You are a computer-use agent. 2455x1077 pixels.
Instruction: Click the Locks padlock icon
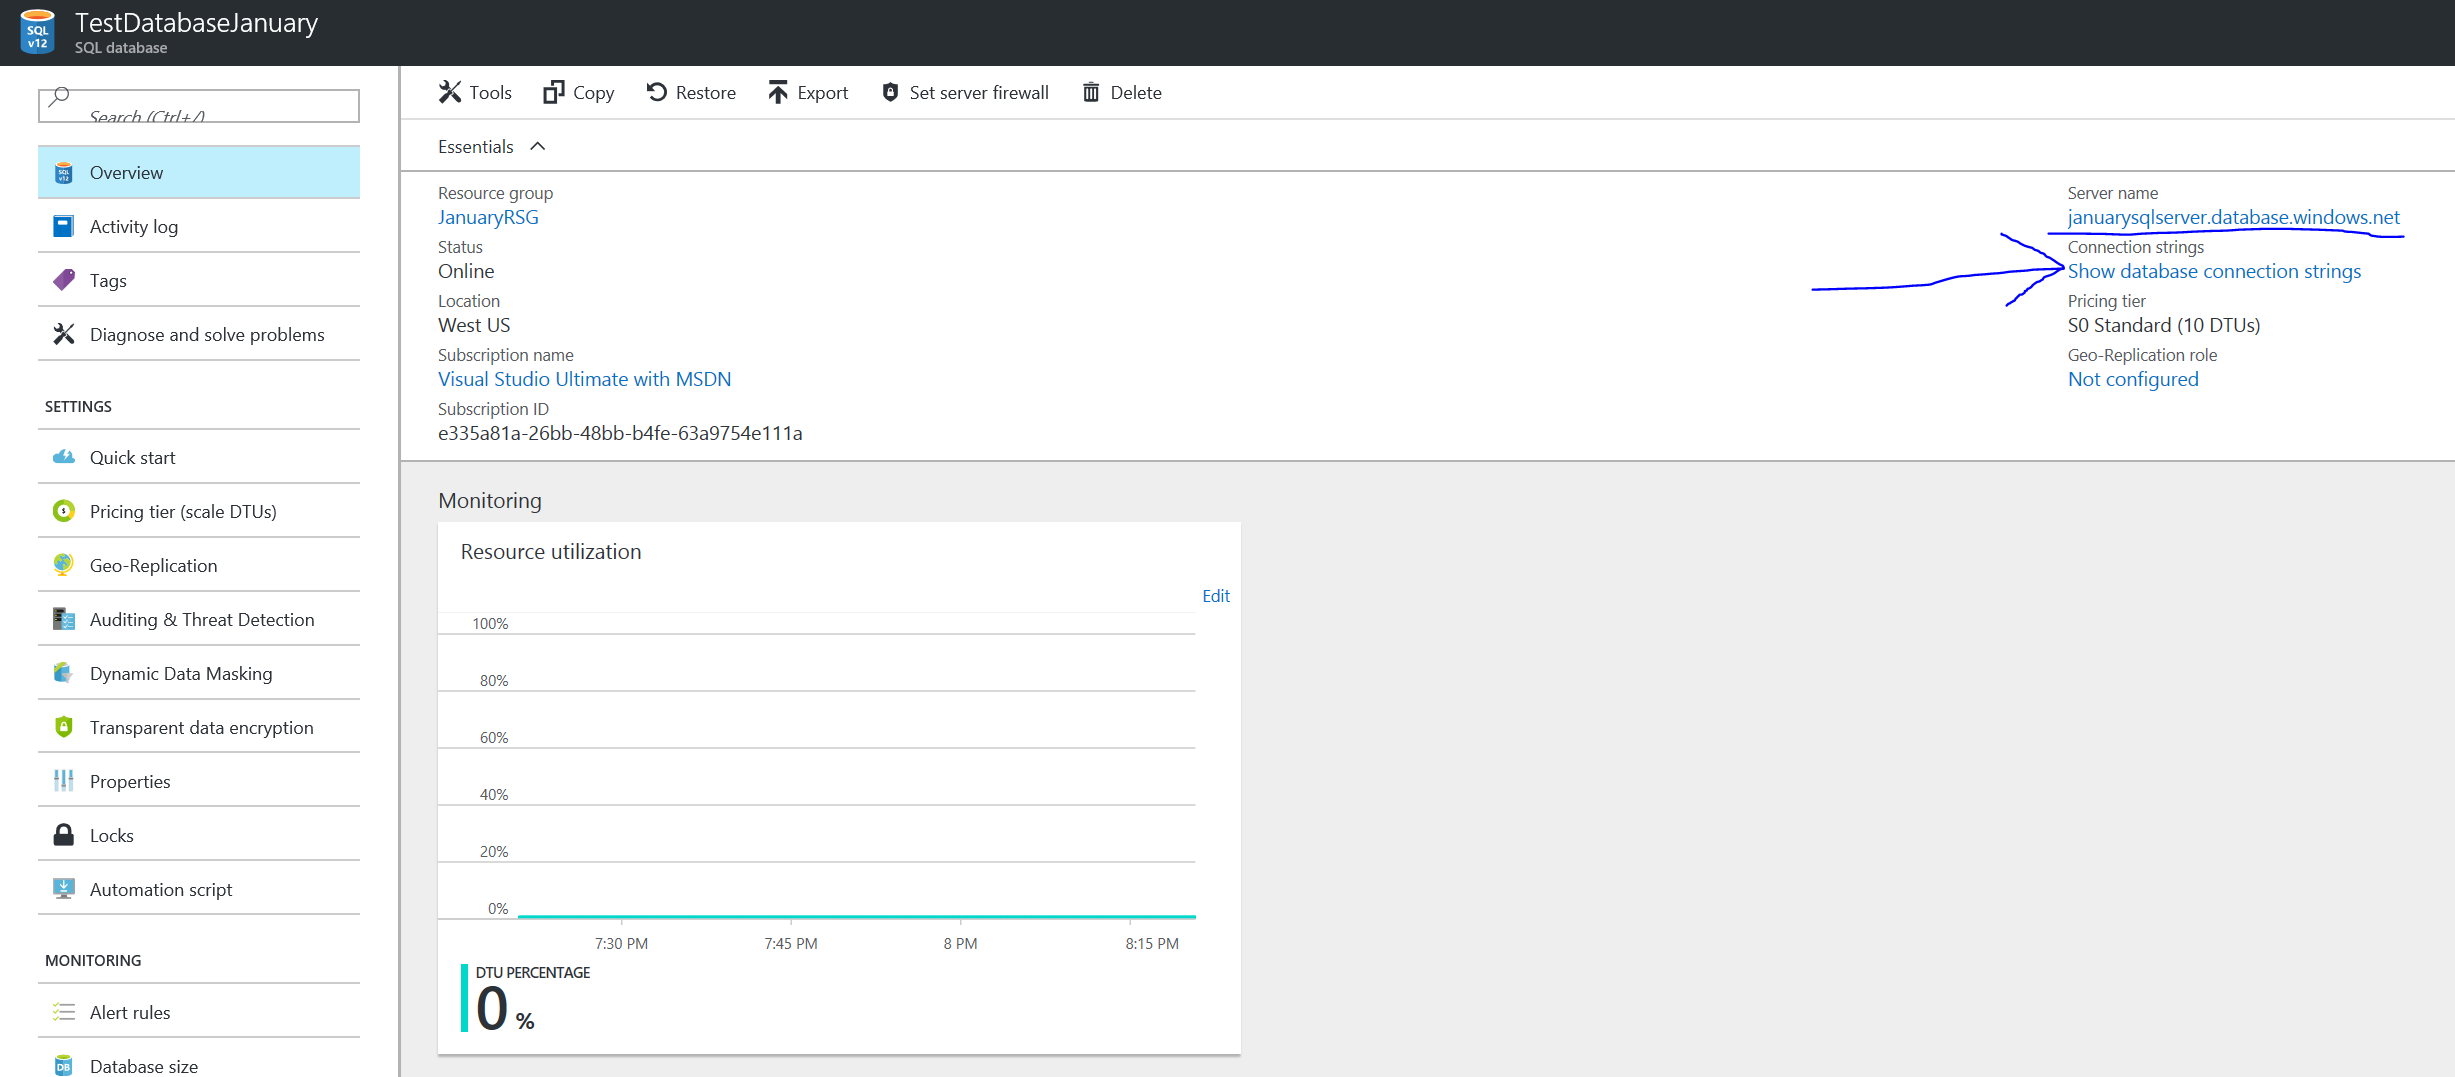[64, 835]
